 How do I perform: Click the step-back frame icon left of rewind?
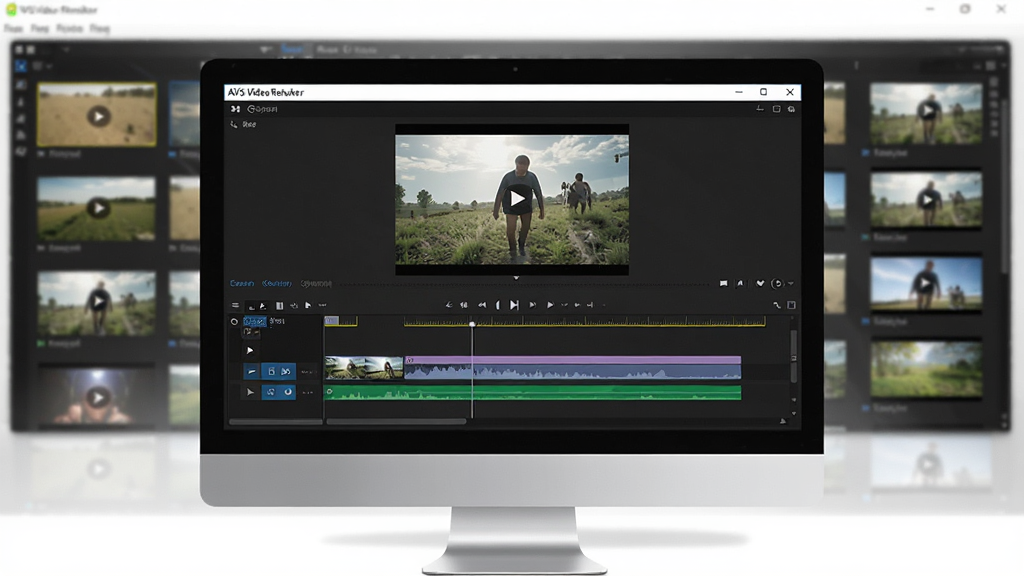click(464, 305)
